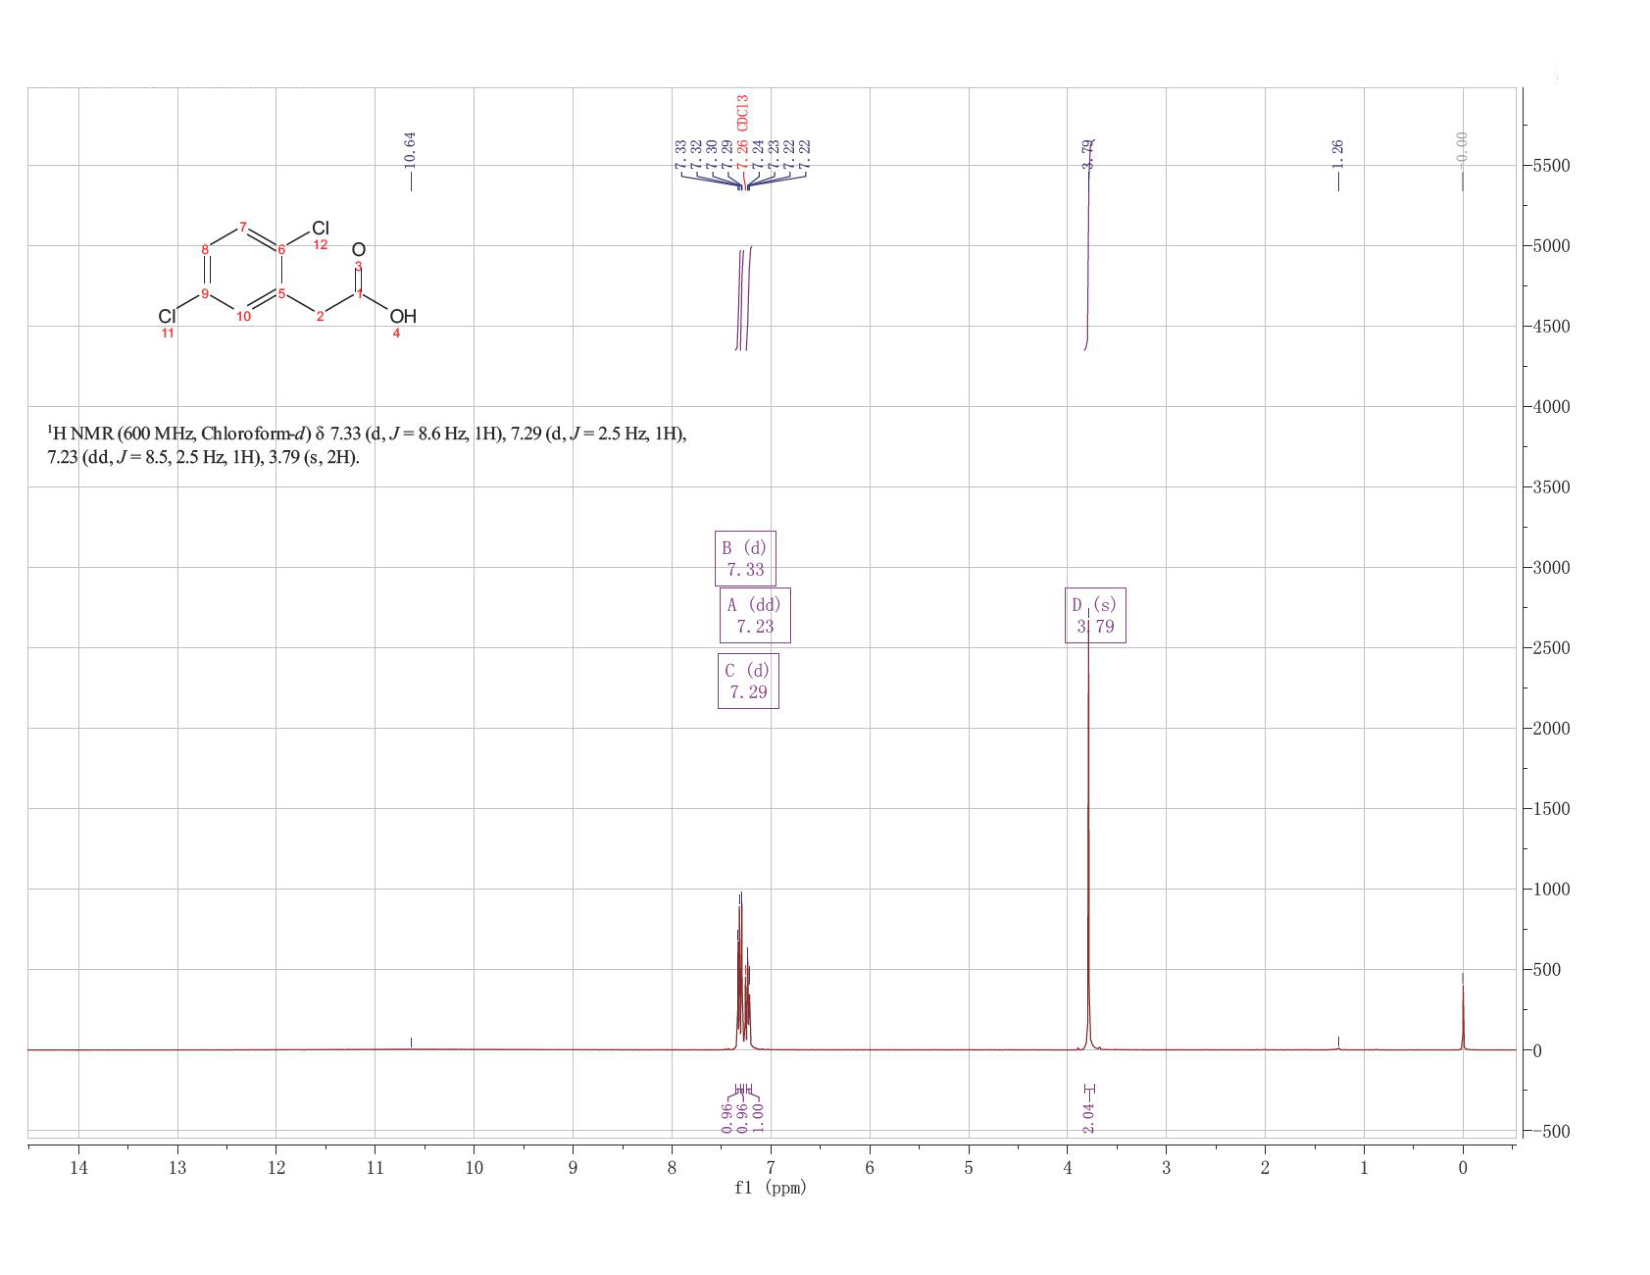Click the 1.26 peak label
This screenshot has height=1275, width=1650.
coord(1337,152)
